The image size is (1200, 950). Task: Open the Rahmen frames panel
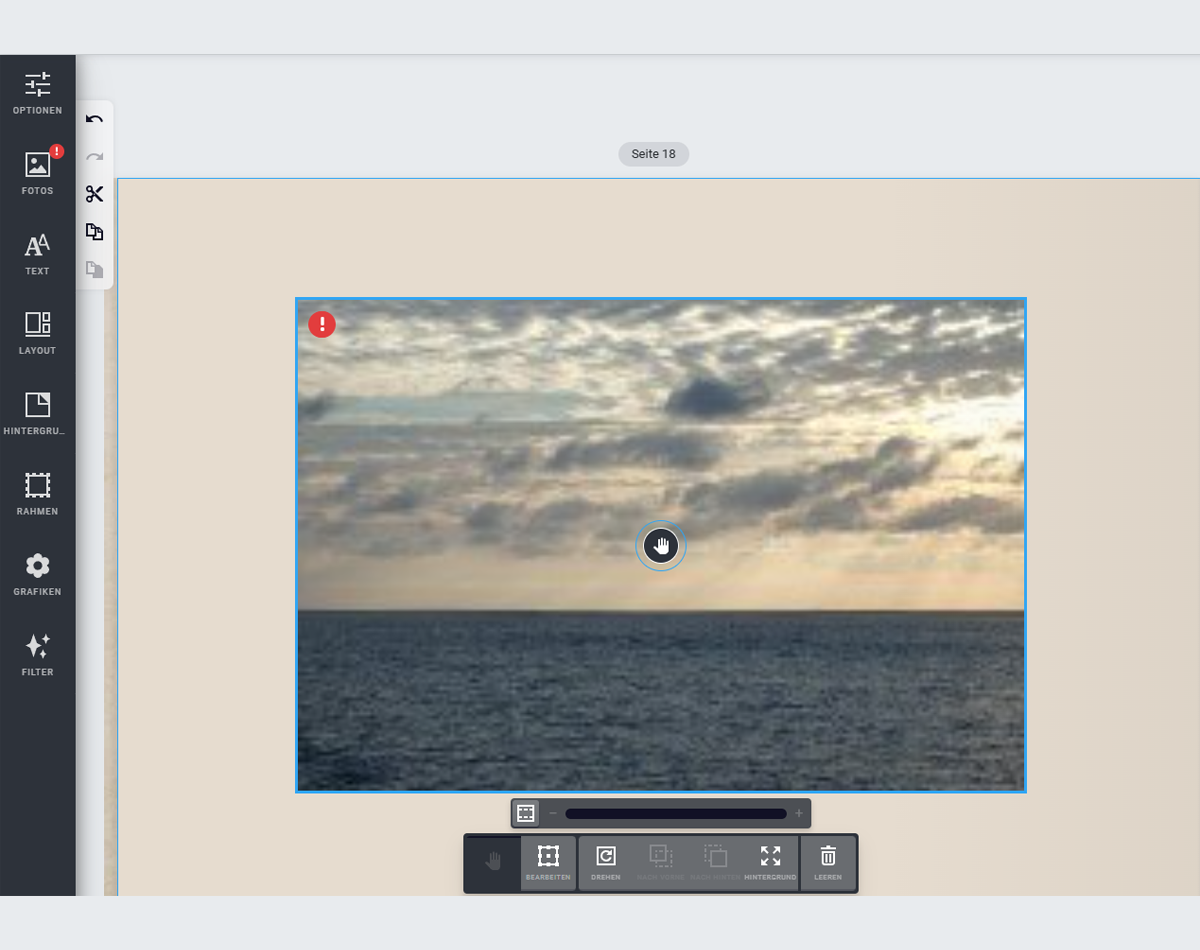coord(37,495)
